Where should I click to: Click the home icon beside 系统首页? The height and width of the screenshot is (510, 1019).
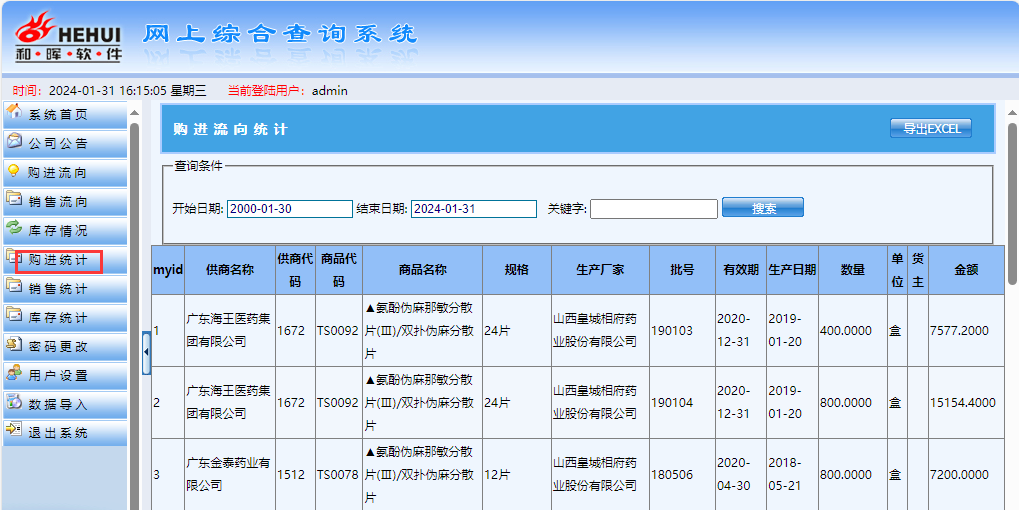point(14,111)
